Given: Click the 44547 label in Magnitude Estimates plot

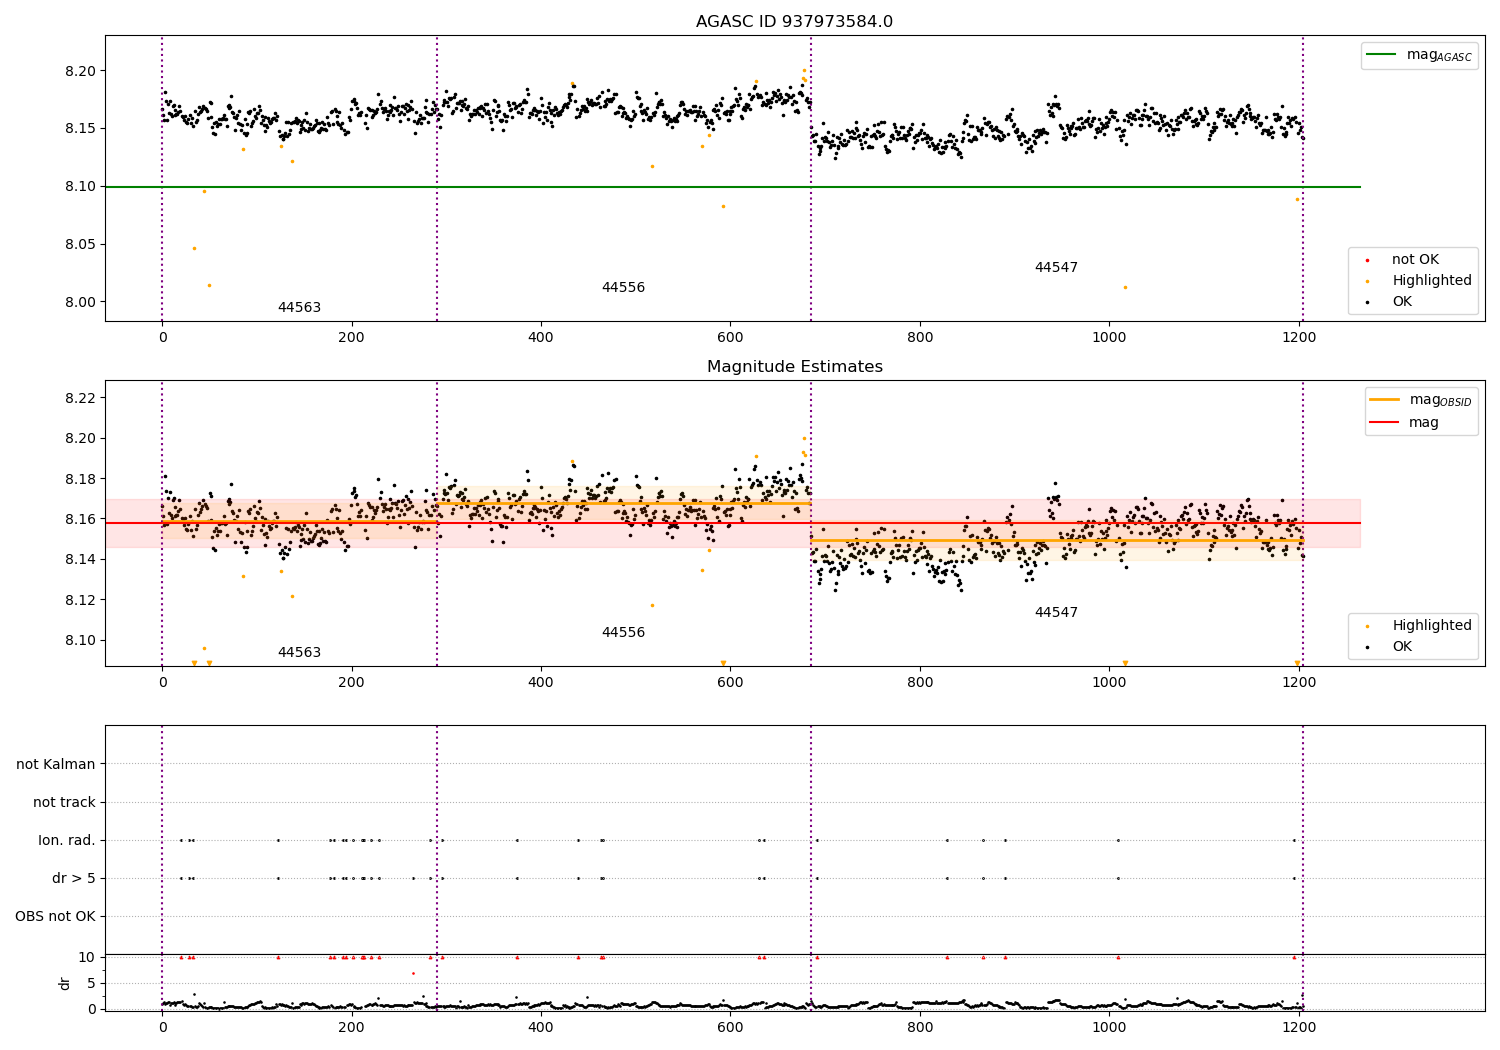Looking at the screenshot, I should coord(1056,613).
